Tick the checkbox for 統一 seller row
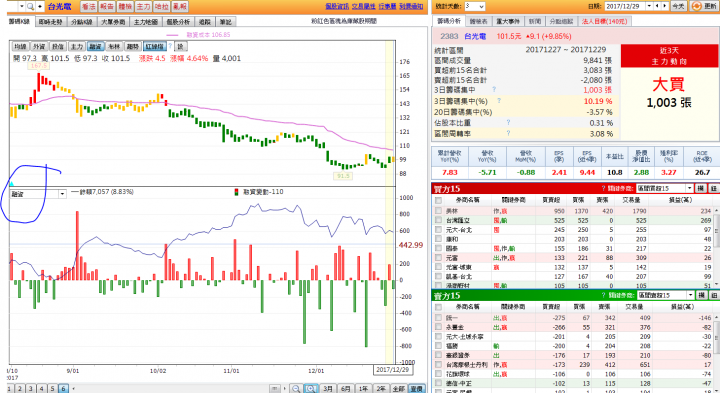 click(439, 318)
